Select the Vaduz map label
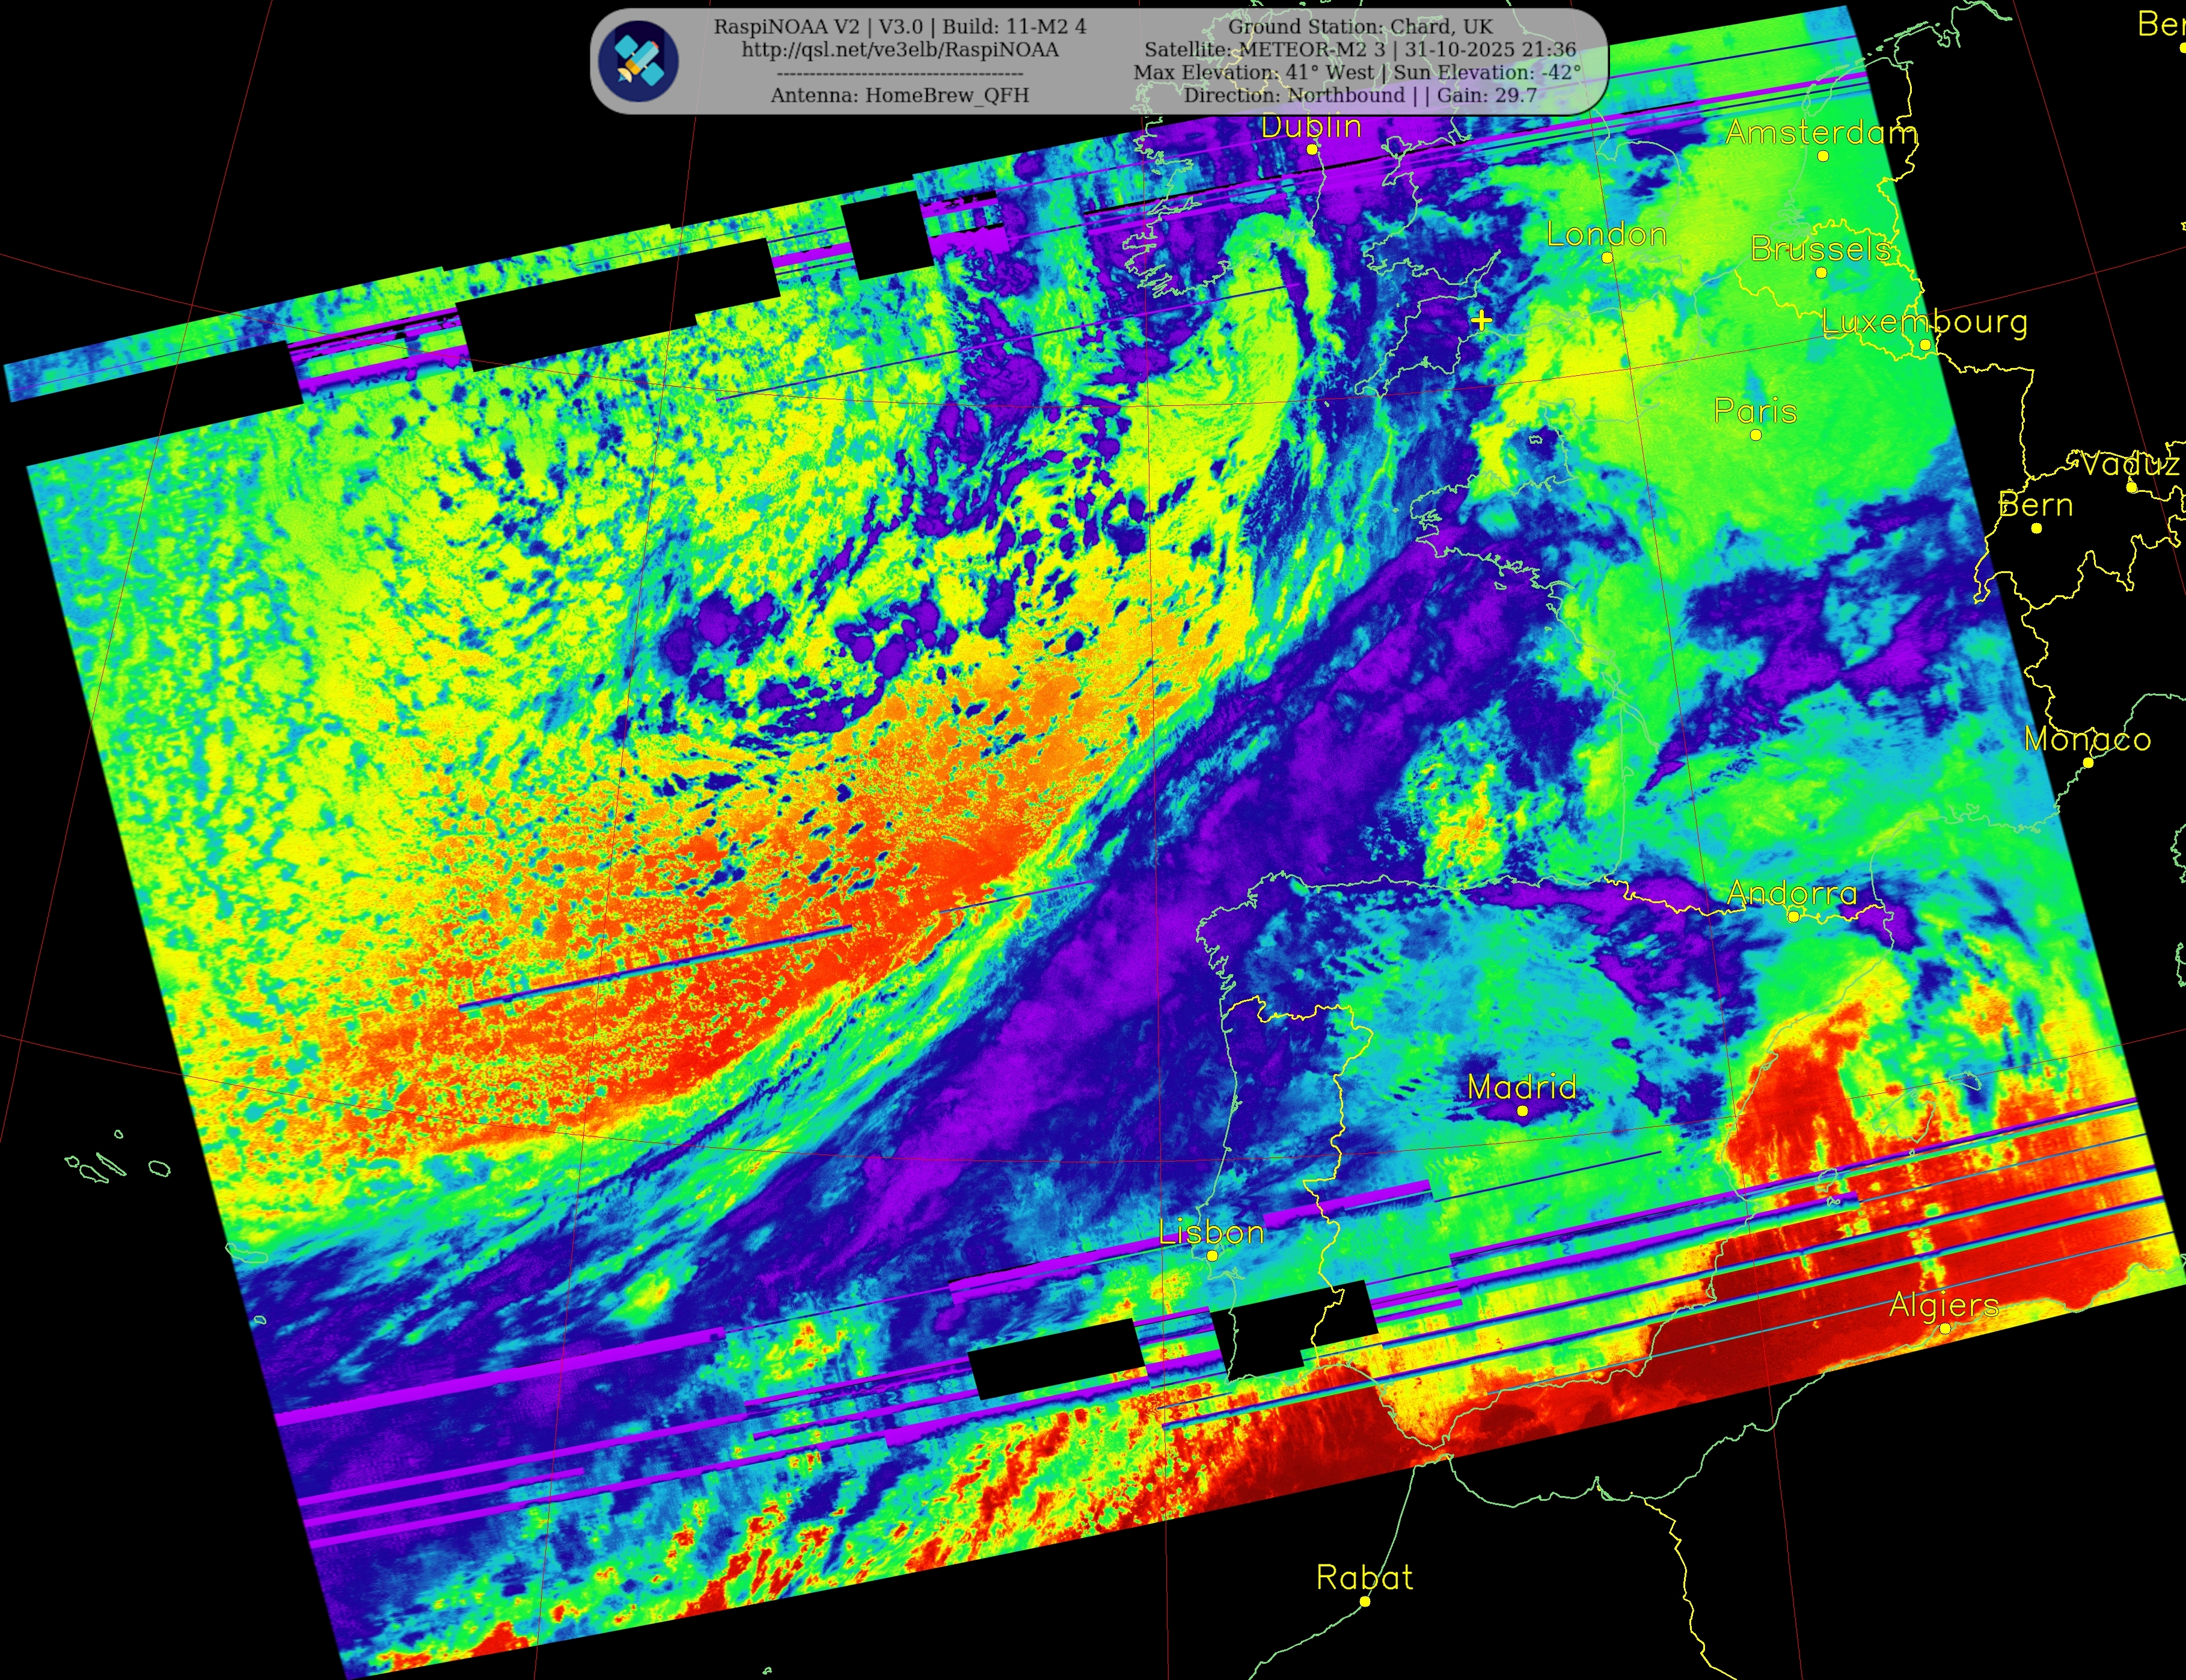The height and width of the screenshot is (1680, 2186). [x=2129, y=464]
